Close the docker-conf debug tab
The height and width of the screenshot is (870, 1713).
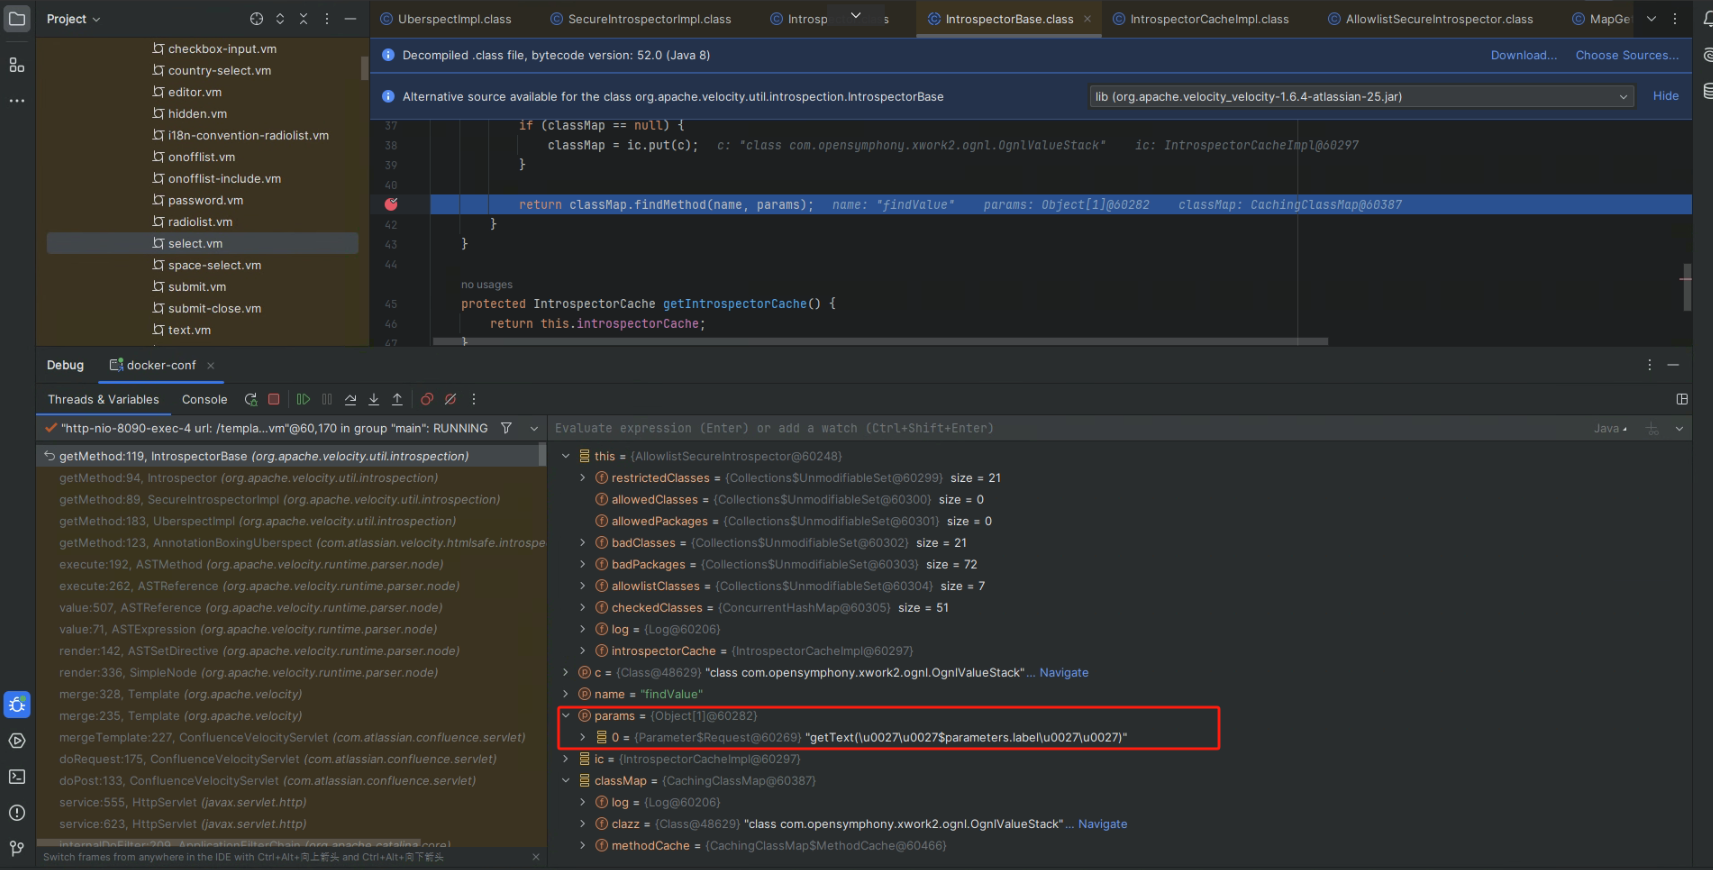210,366
